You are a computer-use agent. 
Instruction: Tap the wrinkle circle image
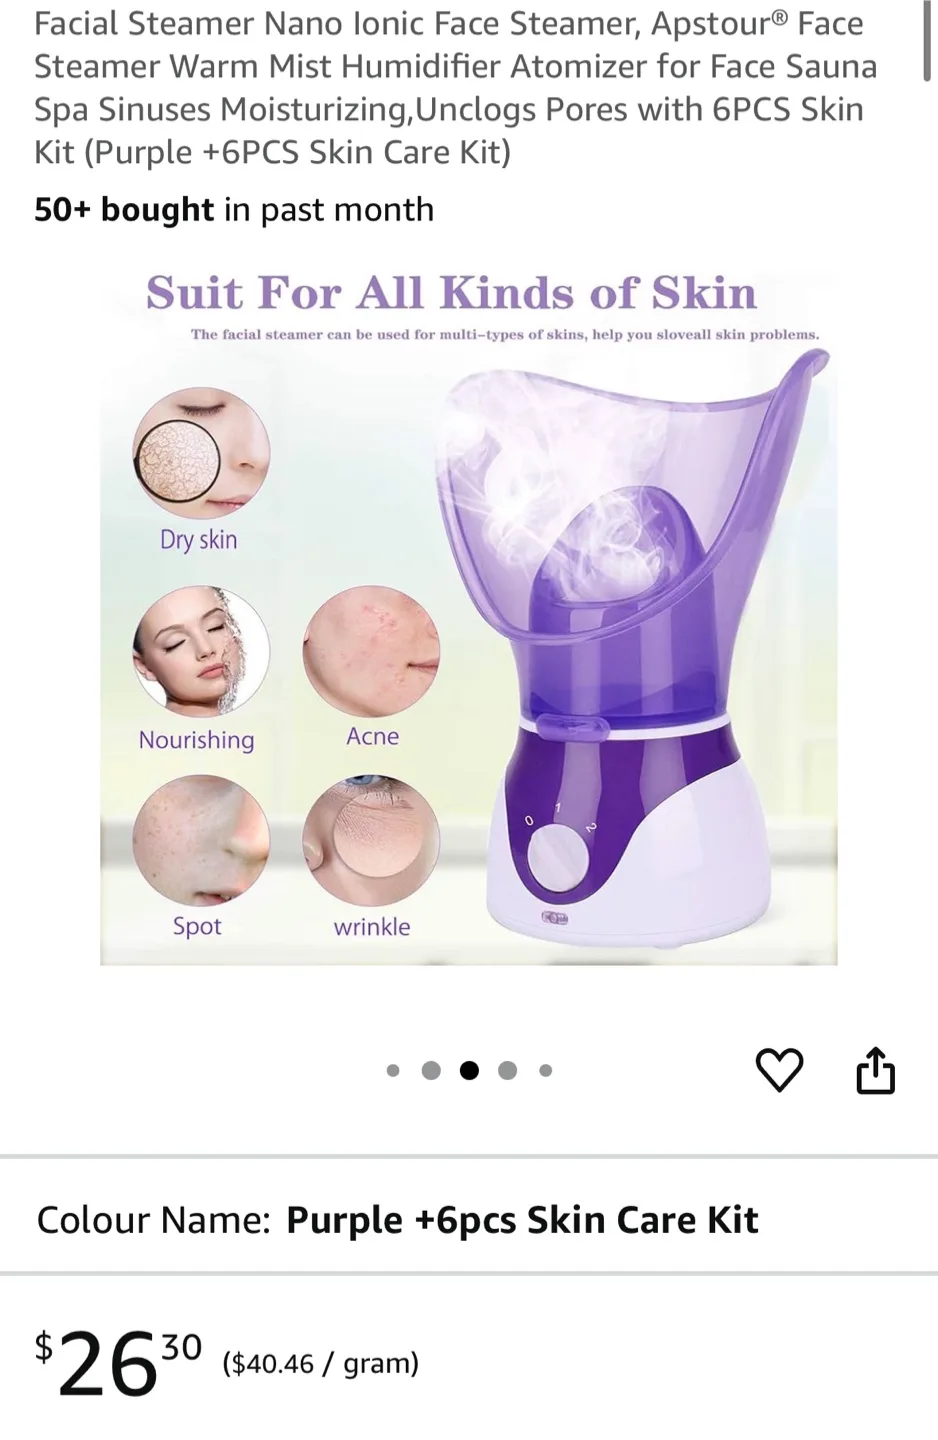coord(371,840)
